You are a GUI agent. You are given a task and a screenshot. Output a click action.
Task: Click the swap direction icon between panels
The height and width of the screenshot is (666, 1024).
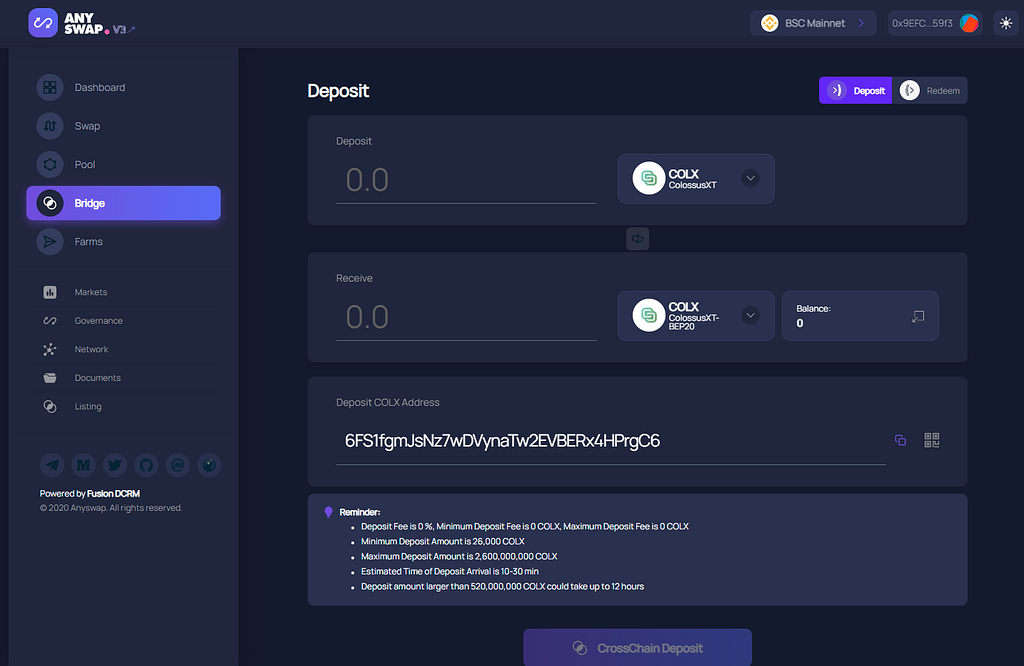pyautogui.click(x=637, y=239)
